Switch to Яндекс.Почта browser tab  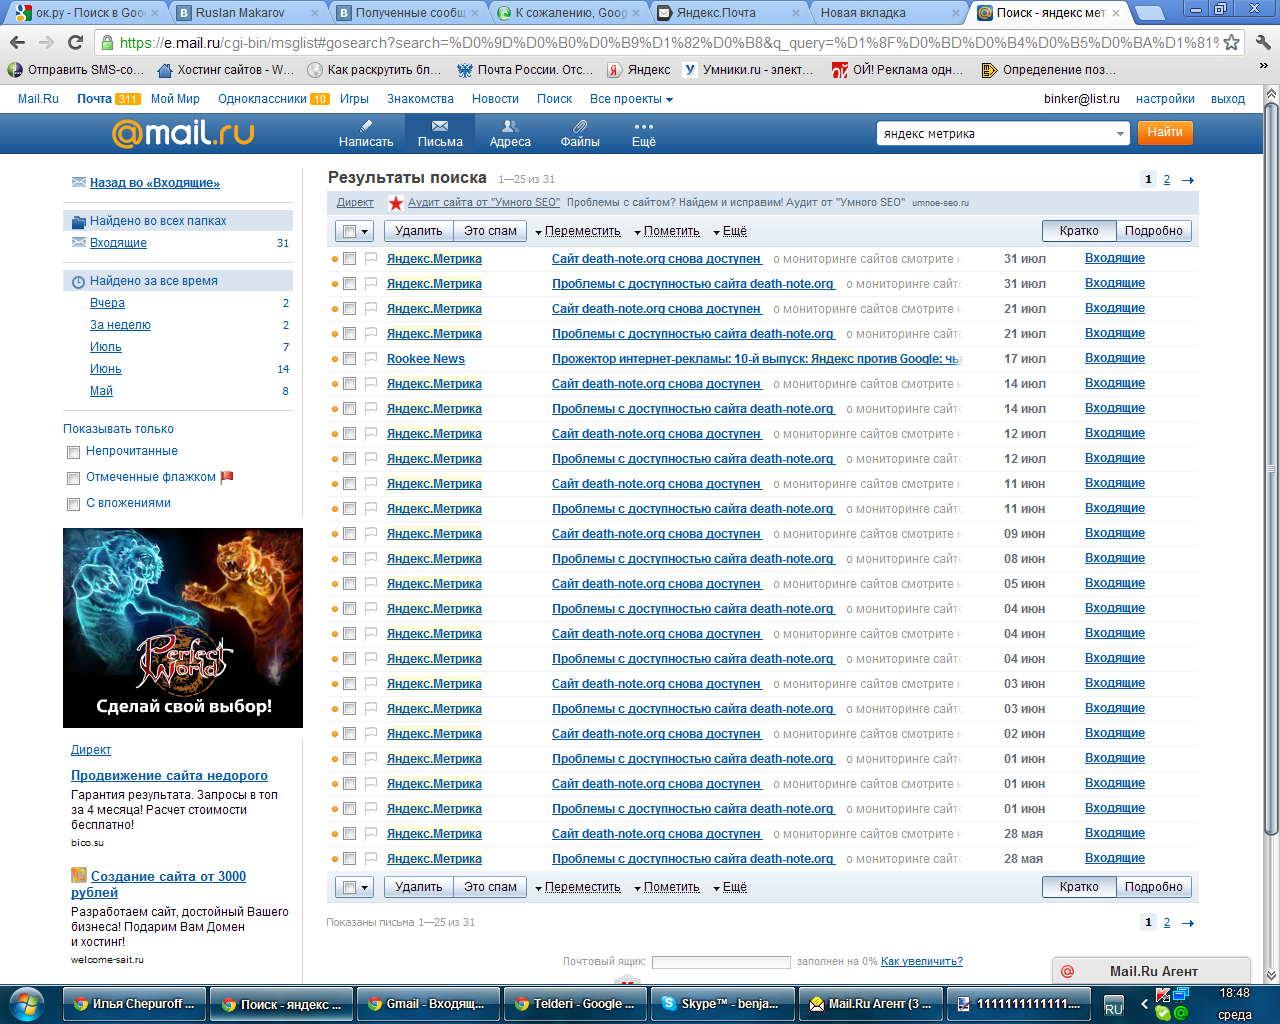click(729, 13)
